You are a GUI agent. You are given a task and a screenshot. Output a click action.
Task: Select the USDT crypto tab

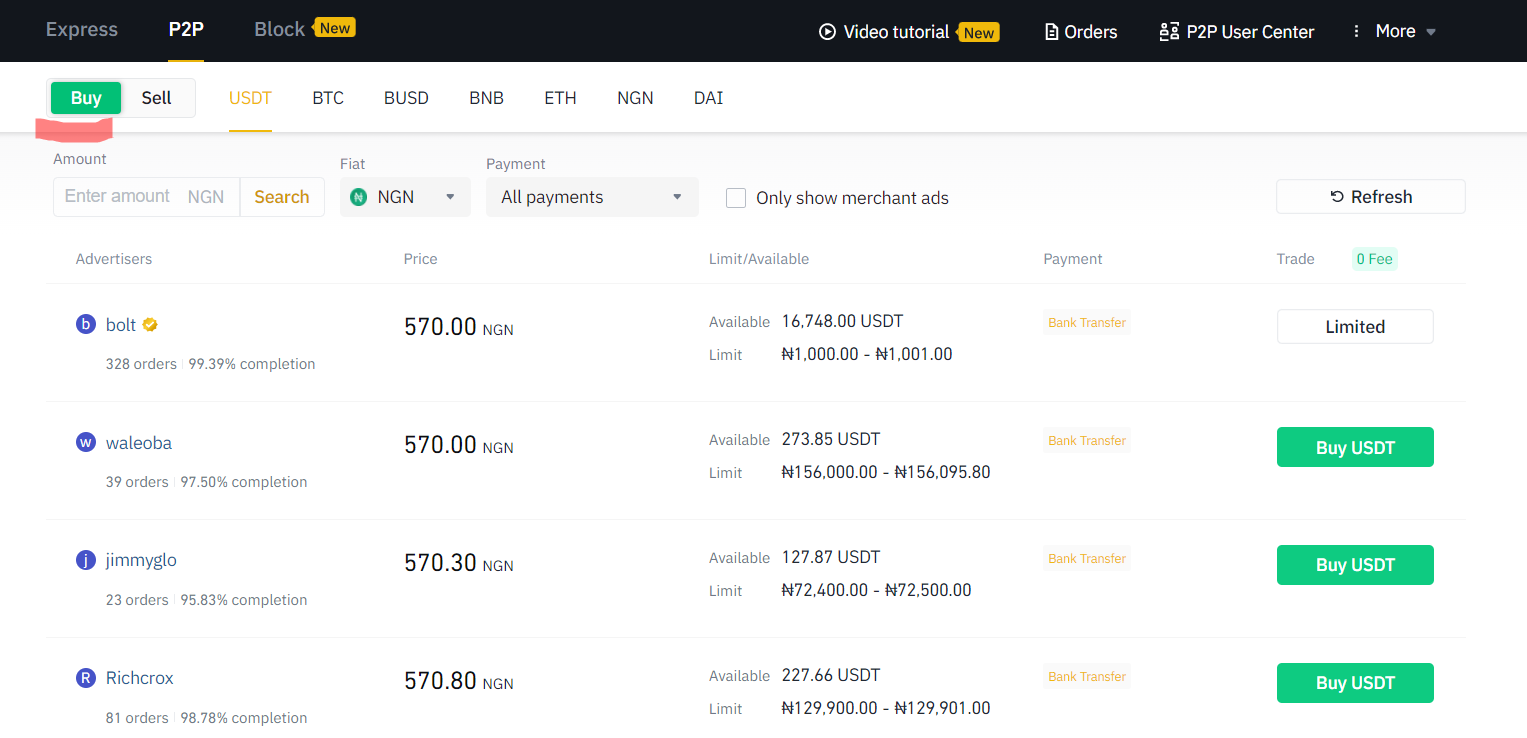(250, 98)
